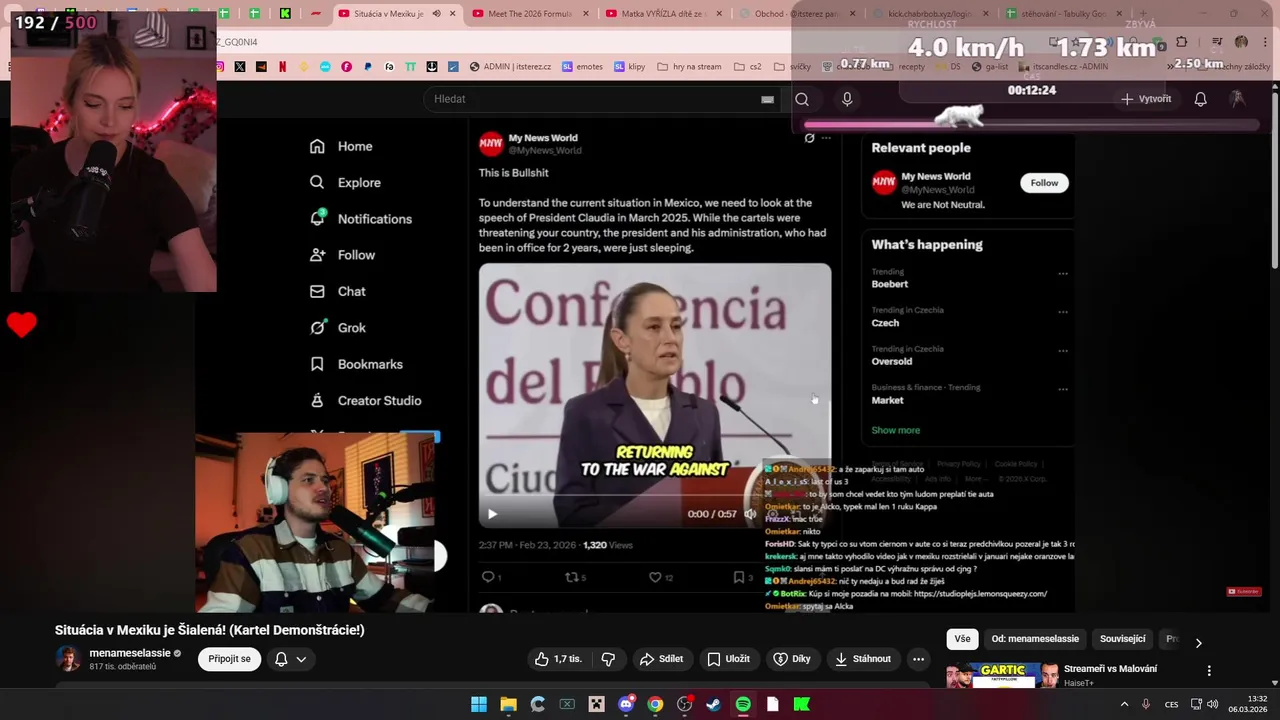
Task: Start voice search with the microphone icon
Action: click(847, 99)
